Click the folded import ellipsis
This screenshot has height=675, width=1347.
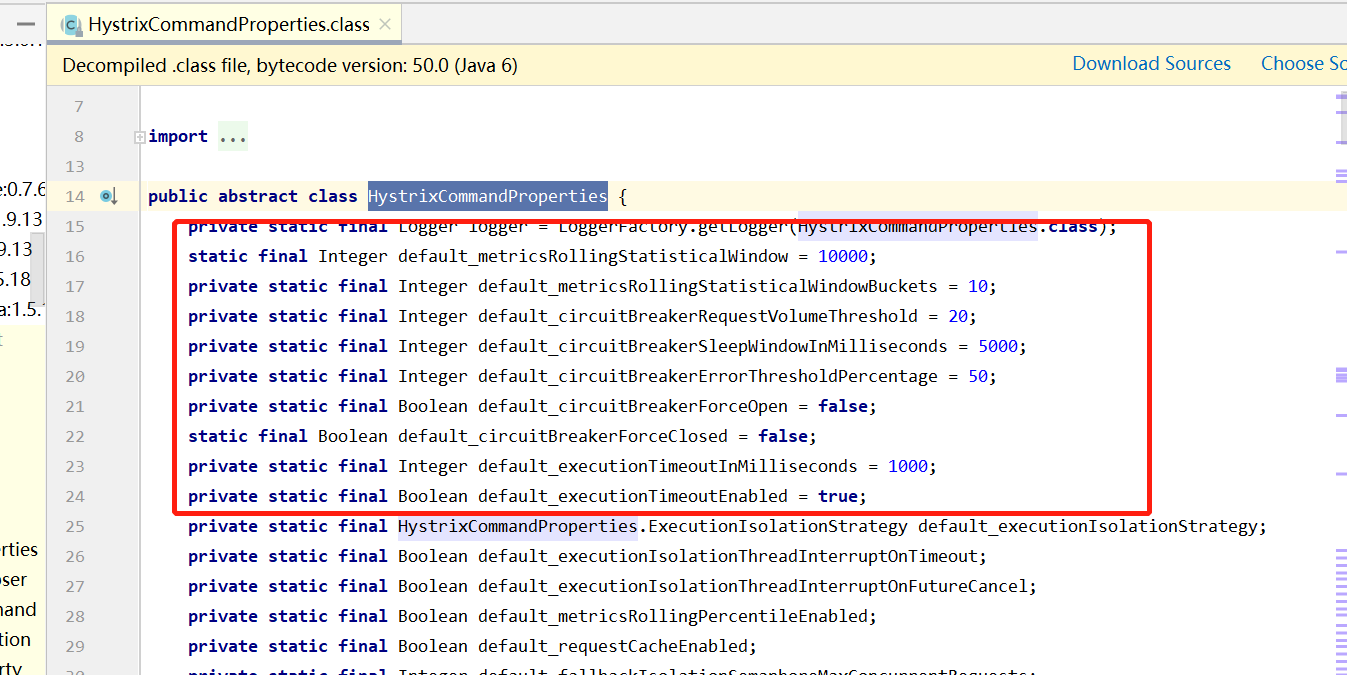coord(232,137)
